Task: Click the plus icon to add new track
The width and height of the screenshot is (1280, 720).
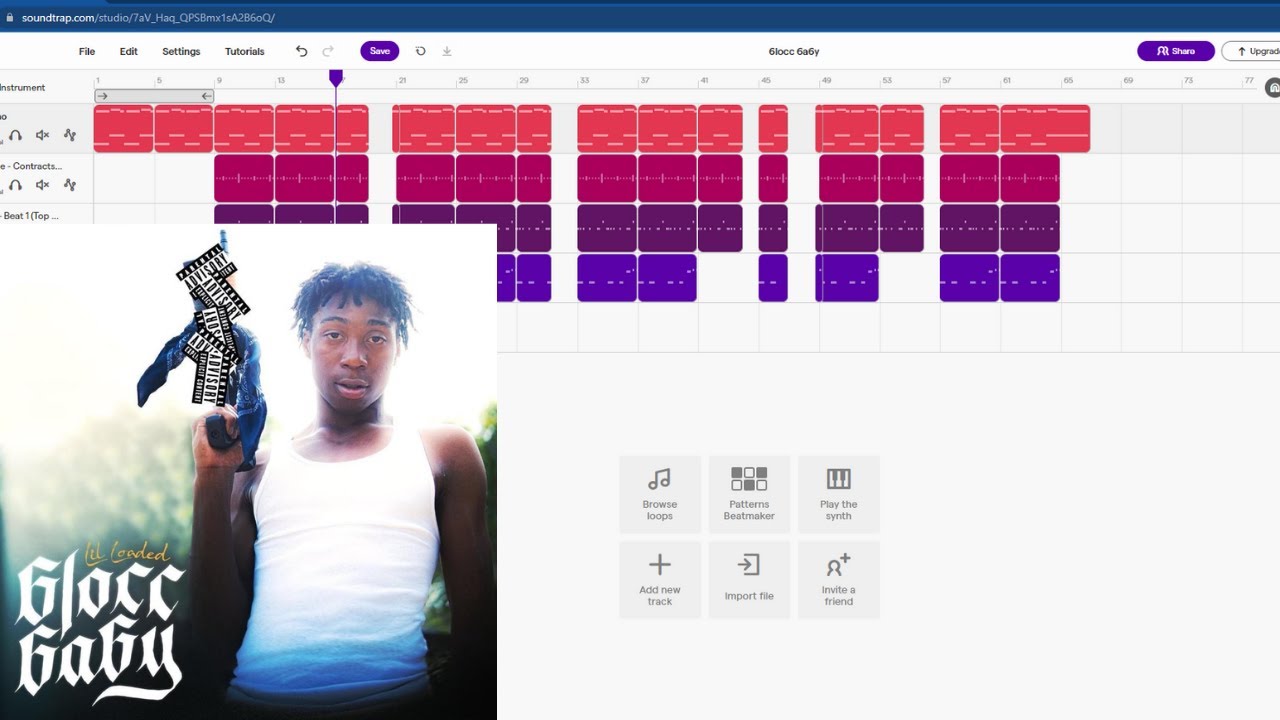Action: pyautogui.click(x=660, y=565)
